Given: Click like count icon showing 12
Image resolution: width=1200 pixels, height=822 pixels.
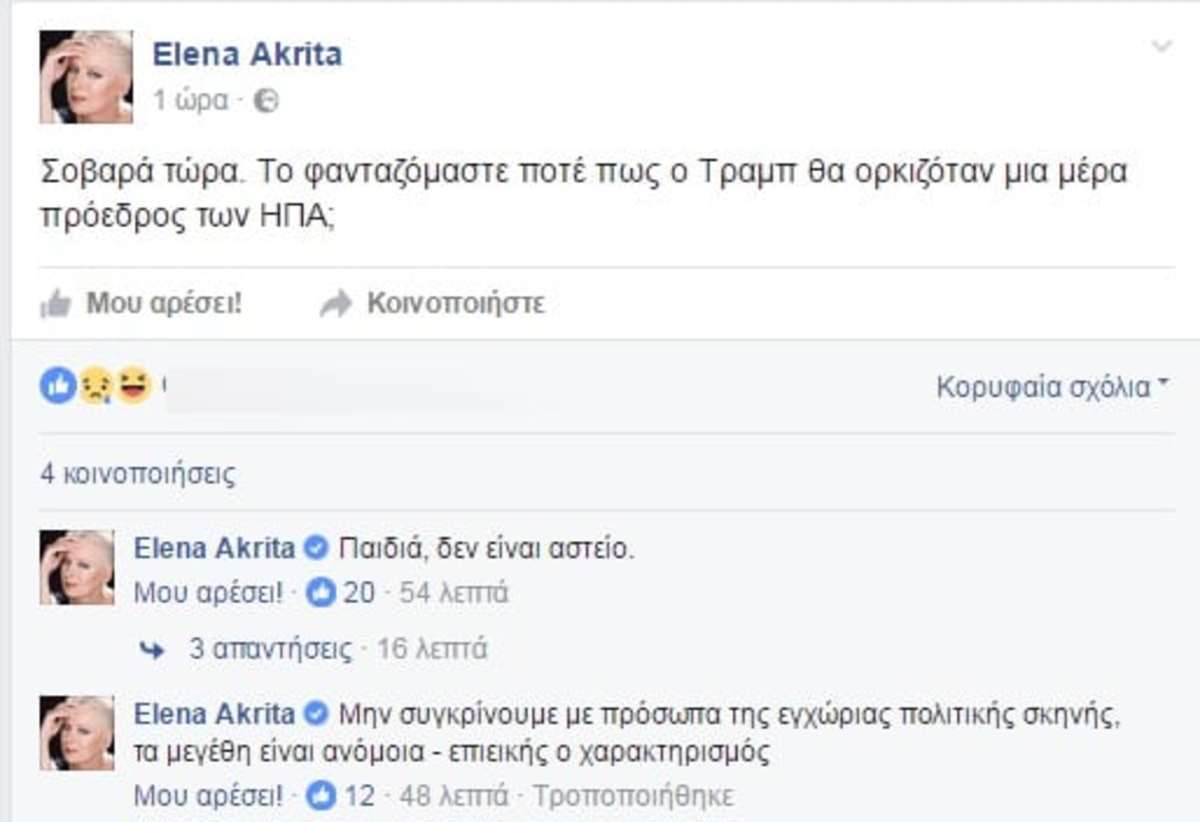Looking at the screenshot, I should [323, 796].
